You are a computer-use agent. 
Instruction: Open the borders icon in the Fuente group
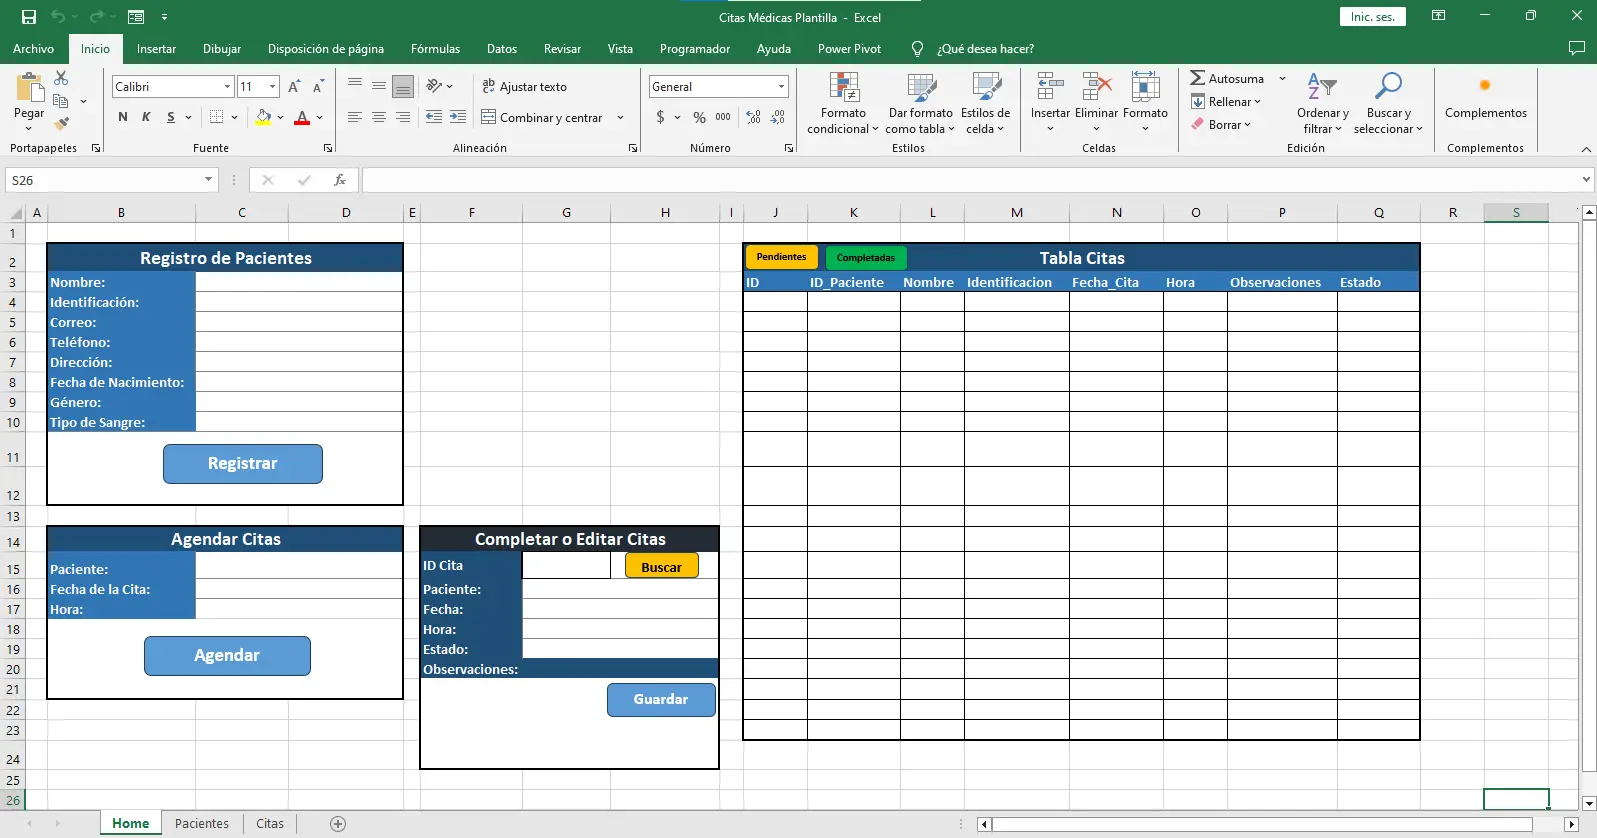216,117
